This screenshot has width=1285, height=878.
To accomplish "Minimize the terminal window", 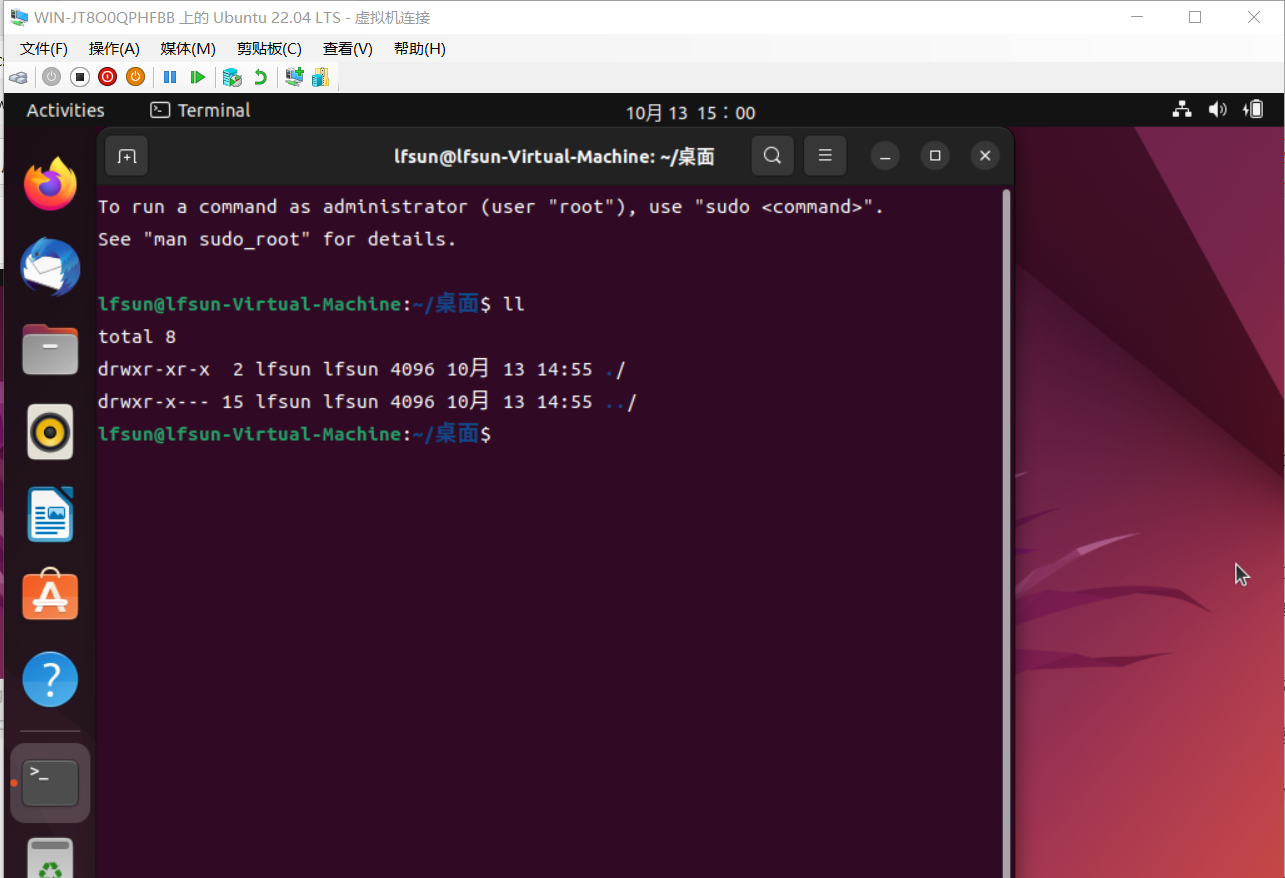I will (884, 155).
